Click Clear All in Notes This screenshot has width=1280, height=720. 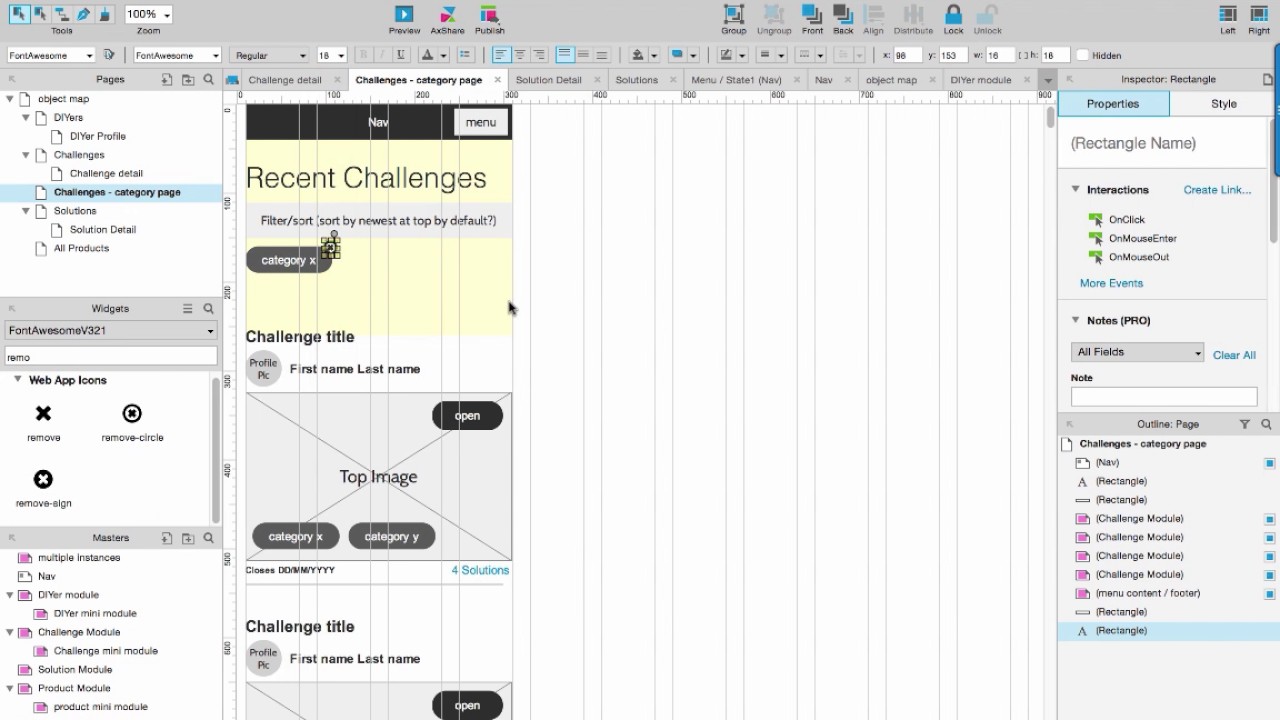tap(1234, 355)
